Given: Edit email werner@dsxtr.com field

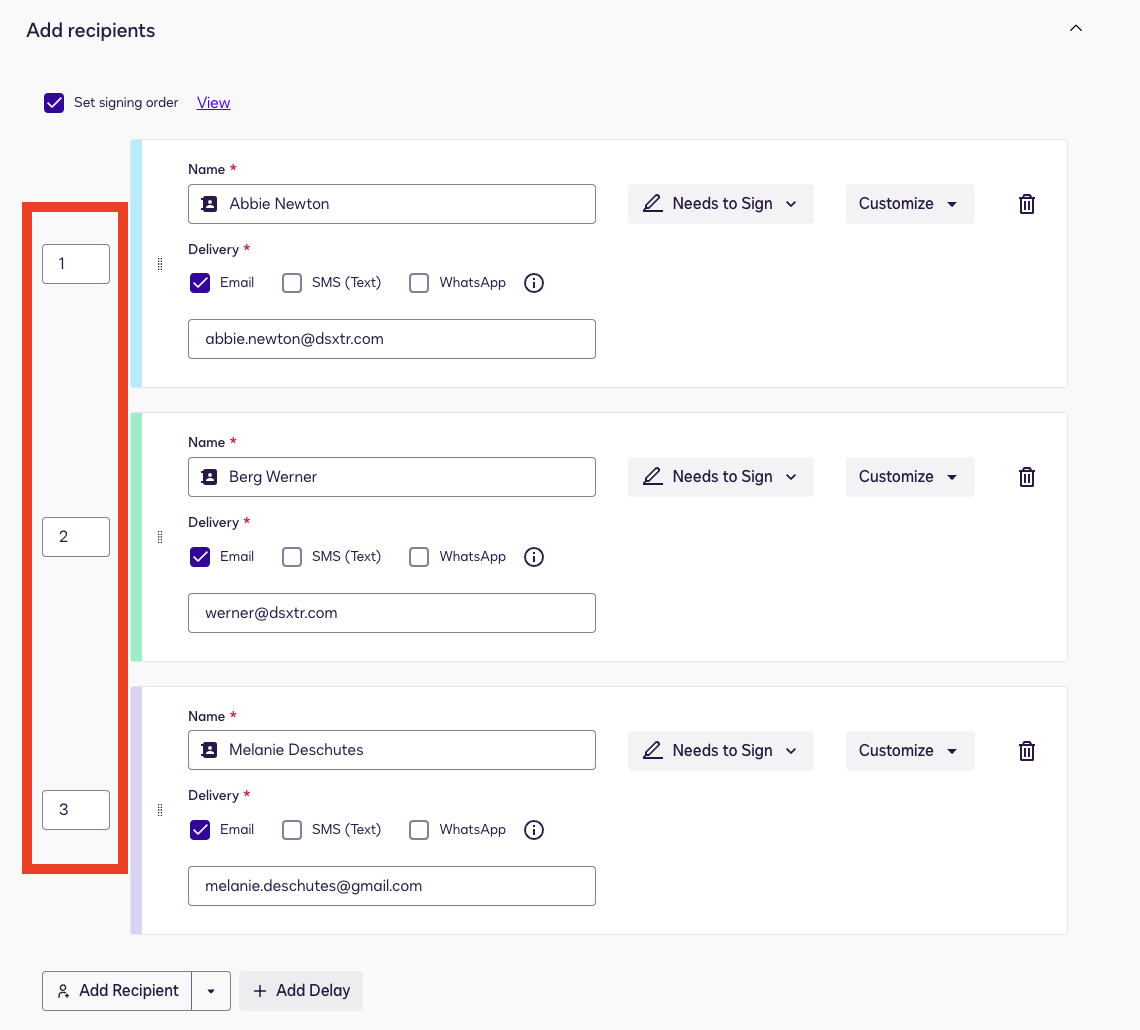Looking at the screenshot, I should (392, 613).
